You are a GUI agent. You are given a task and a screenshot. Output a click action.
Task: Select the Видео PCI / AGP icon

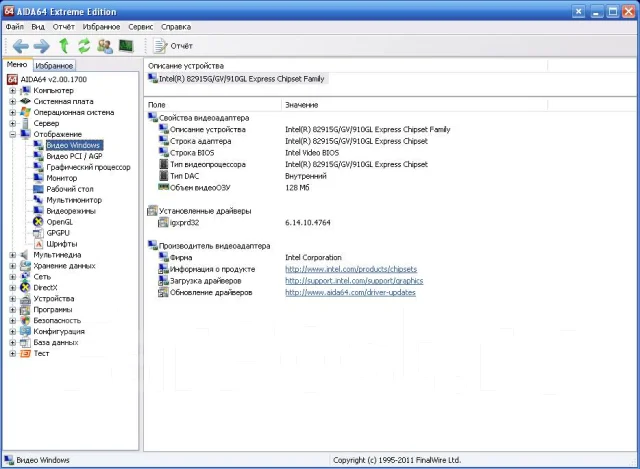point(38,156)
